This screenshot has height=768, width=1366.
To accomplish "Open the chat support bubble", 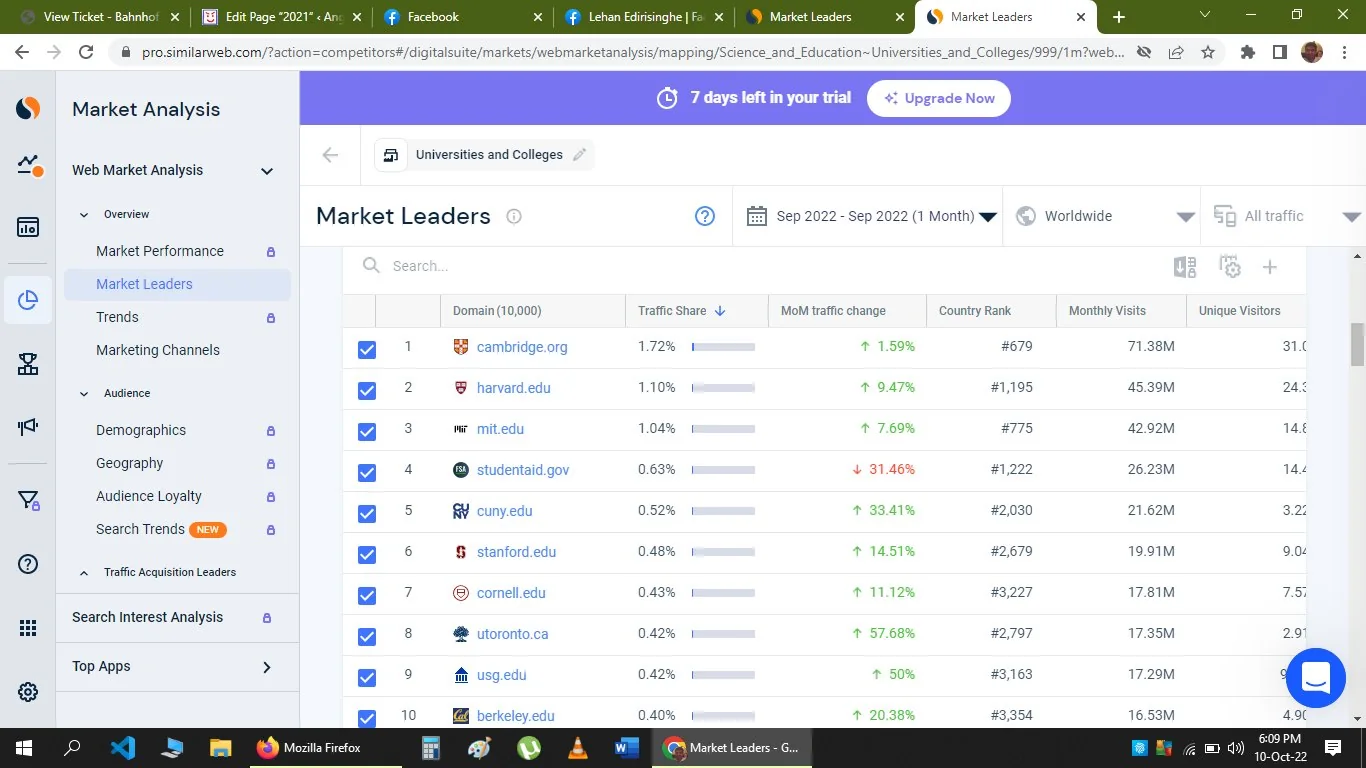I will pos(1316,678).
